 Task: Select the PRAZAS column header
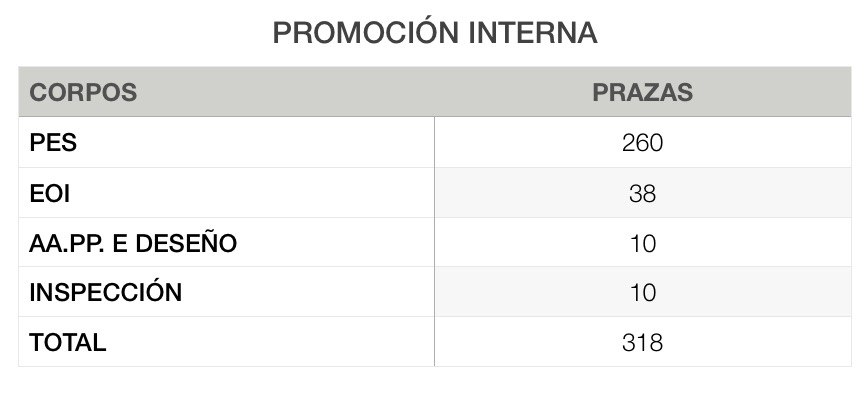[x=643, y=92]
